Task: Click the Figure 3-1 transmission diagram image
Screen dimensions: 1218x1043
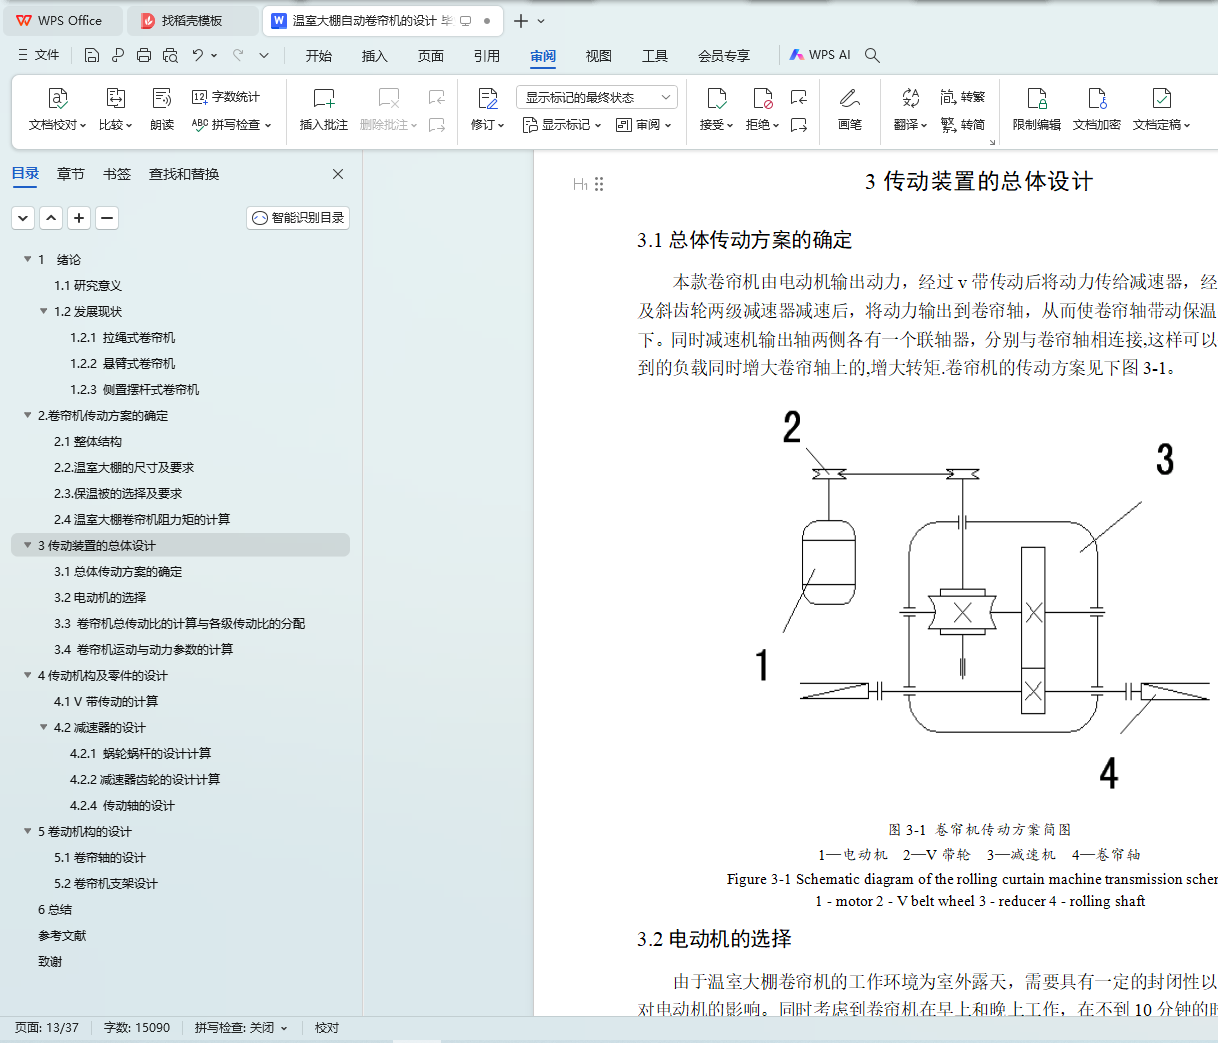Action: pyautogui.click(x=980, y=600)
